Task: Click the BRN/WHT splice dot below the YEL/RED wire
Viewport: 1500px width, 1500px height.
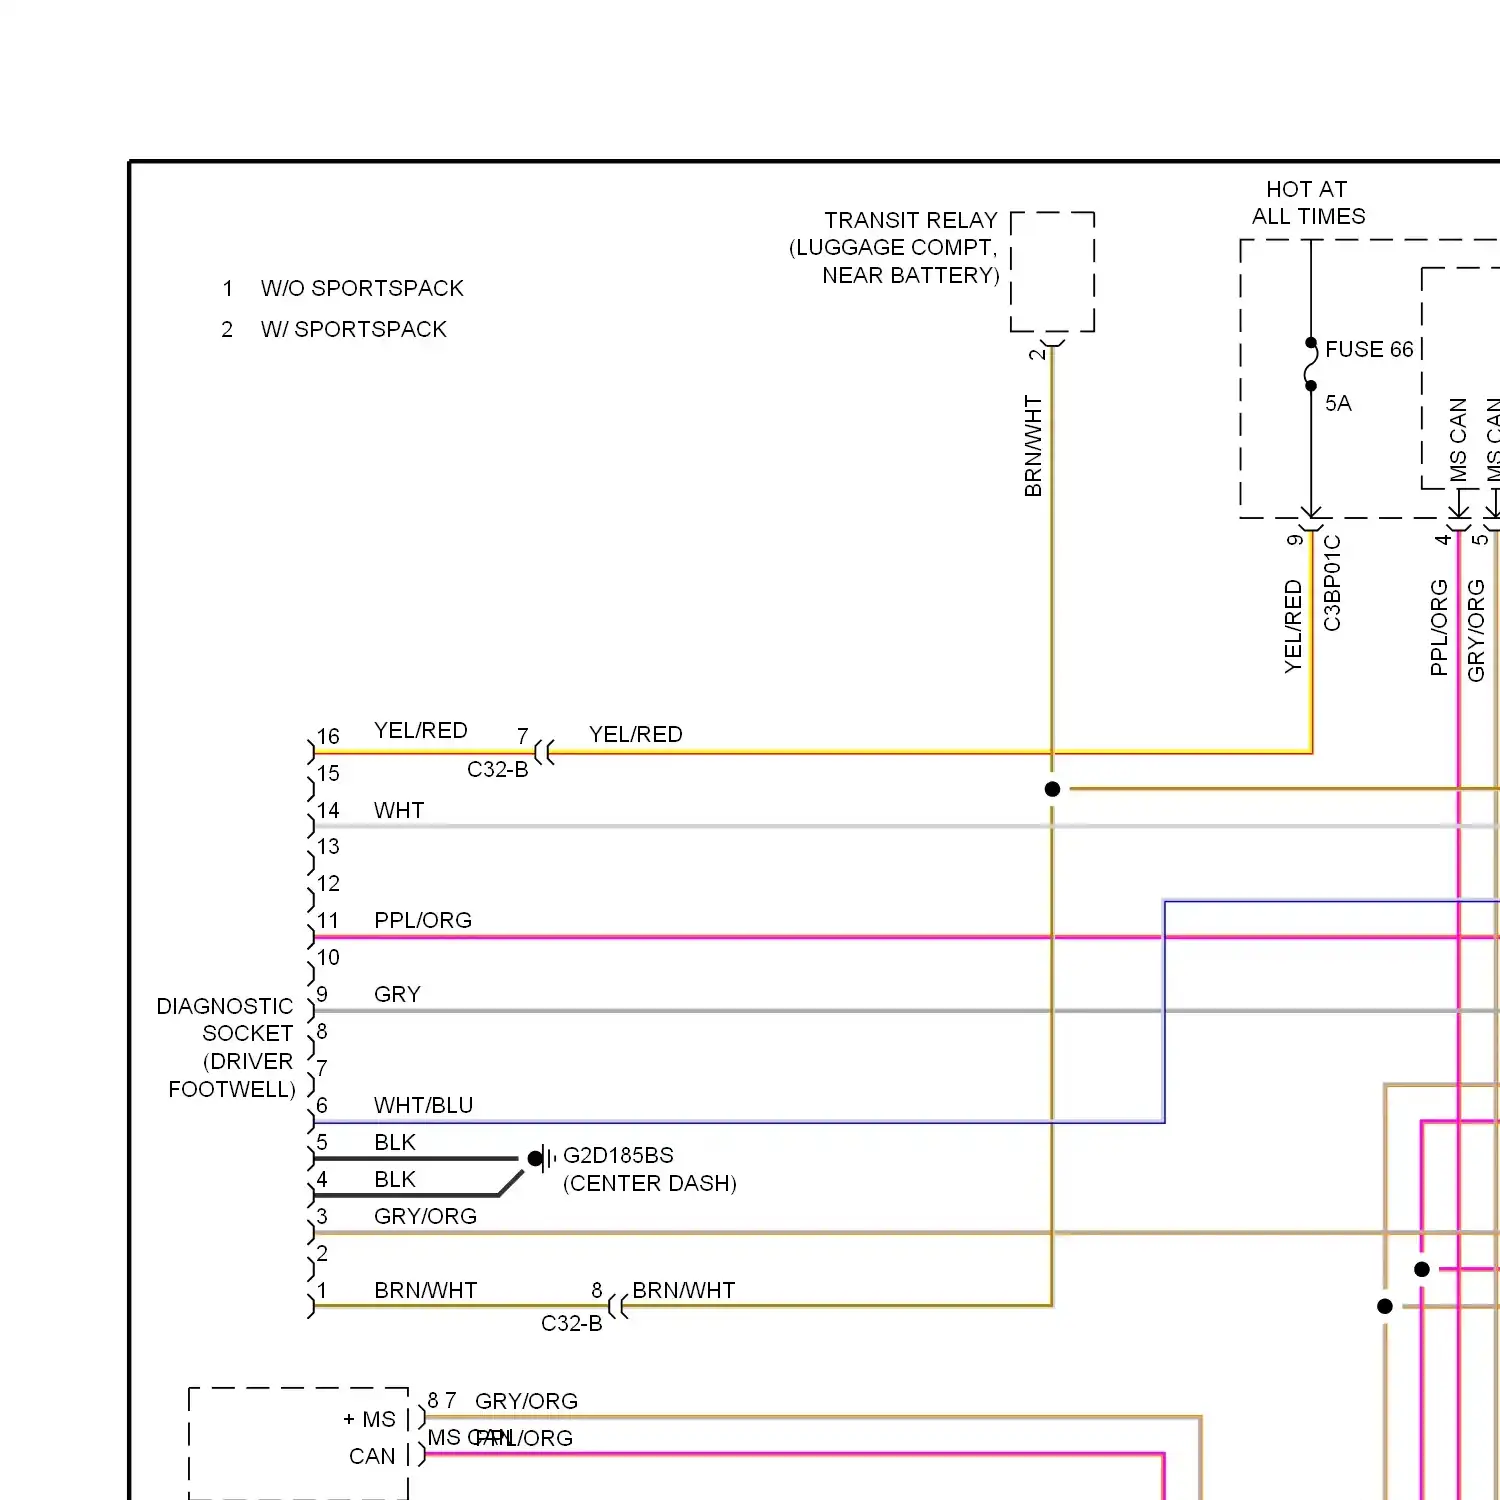Action: (1052, 789)
